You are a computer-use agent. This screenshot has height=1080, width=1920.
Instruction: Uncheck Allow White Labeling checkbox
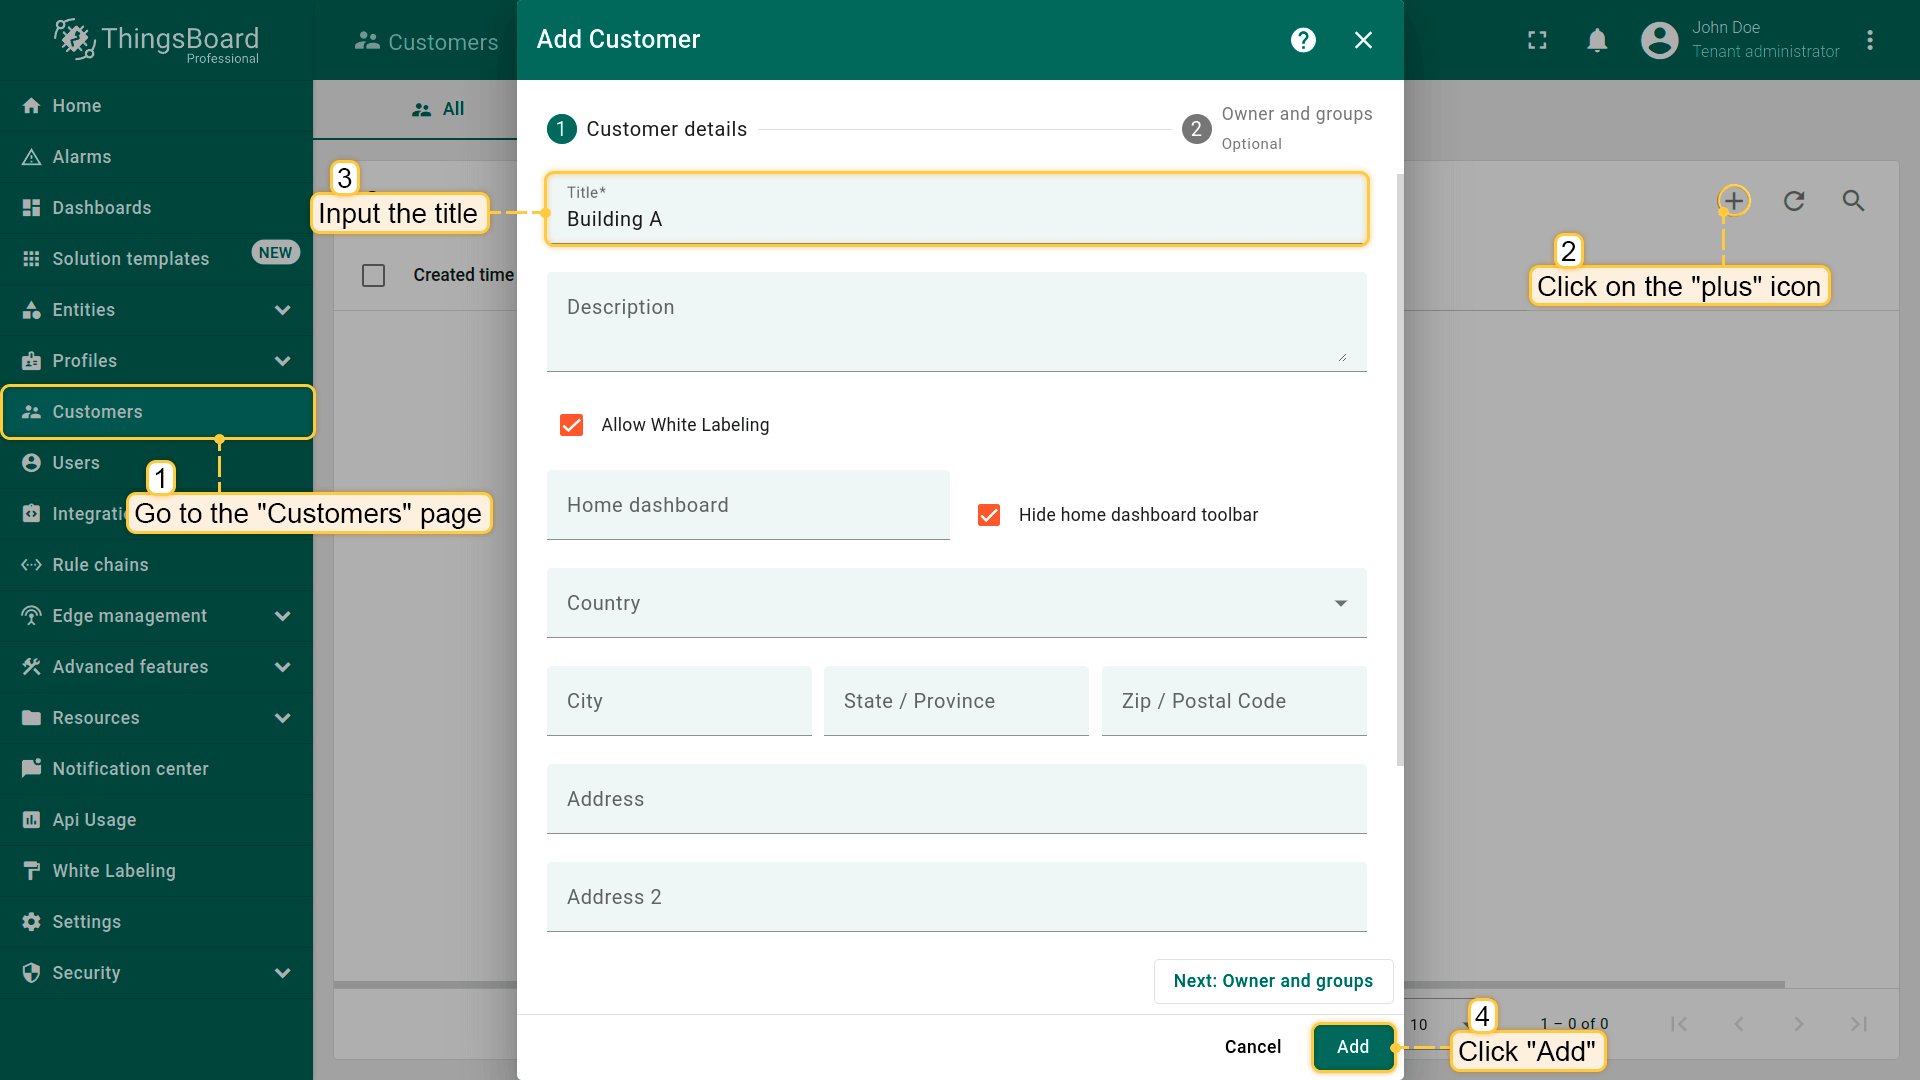point(572,425)
